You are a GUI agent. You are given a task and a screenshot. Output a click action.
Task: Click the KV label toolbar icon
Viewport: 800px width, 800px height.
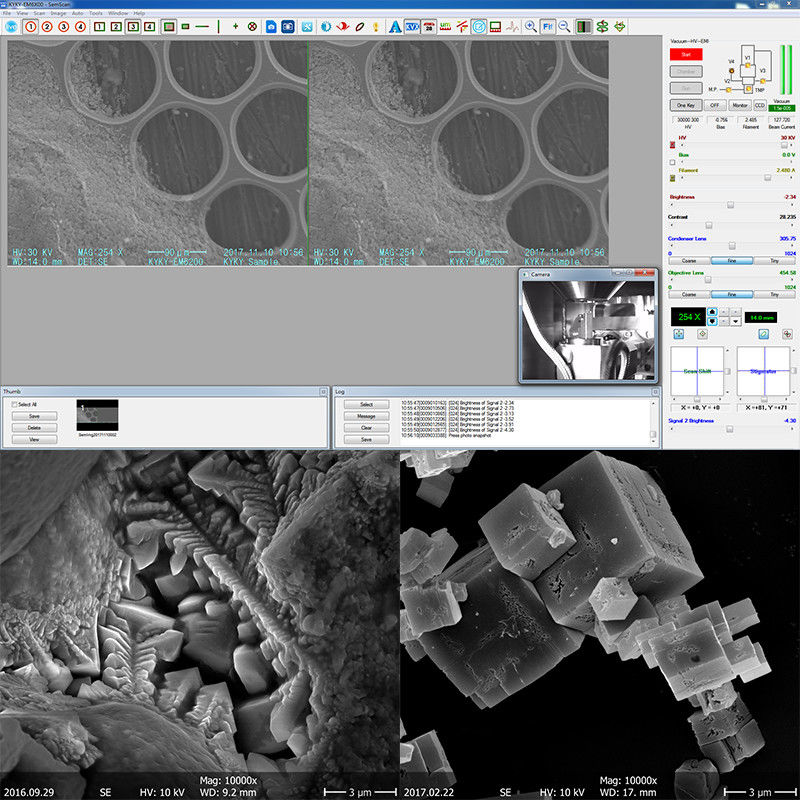(412, 27)
